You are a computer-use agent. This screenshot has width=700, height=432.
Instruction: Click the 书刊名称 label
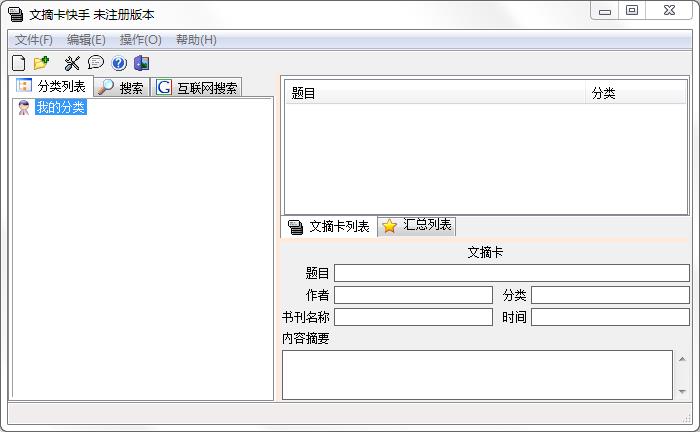pyautogui.click(x=306, y=317)
